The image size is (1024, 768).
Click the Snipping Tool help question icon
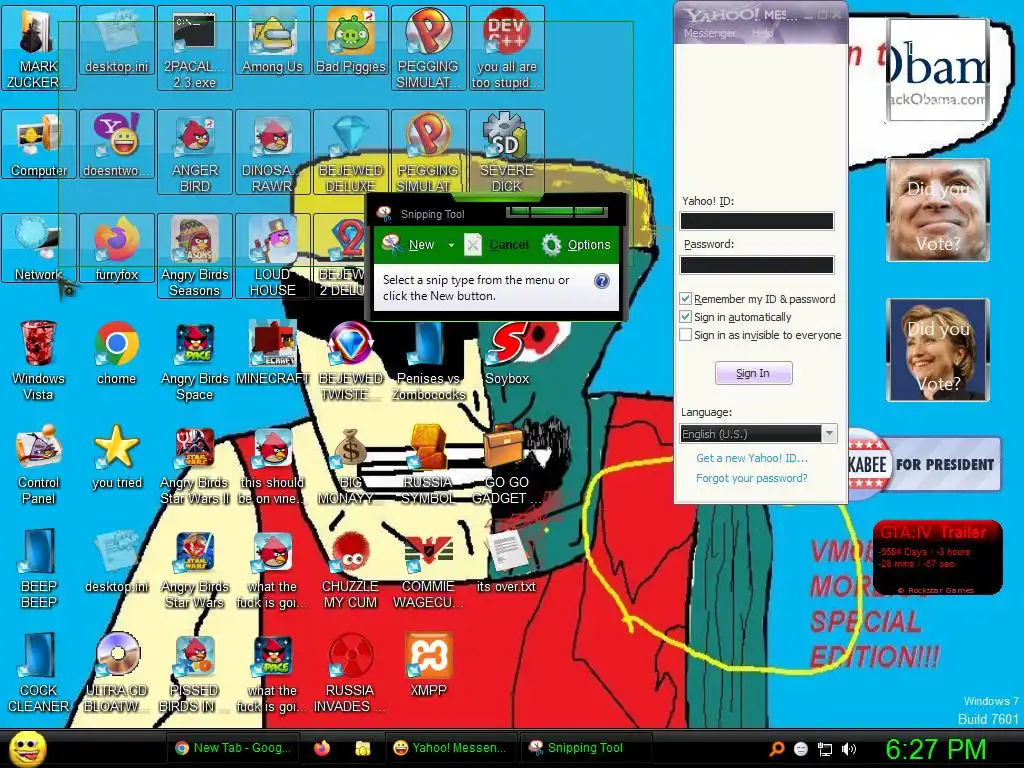[601, 281]
